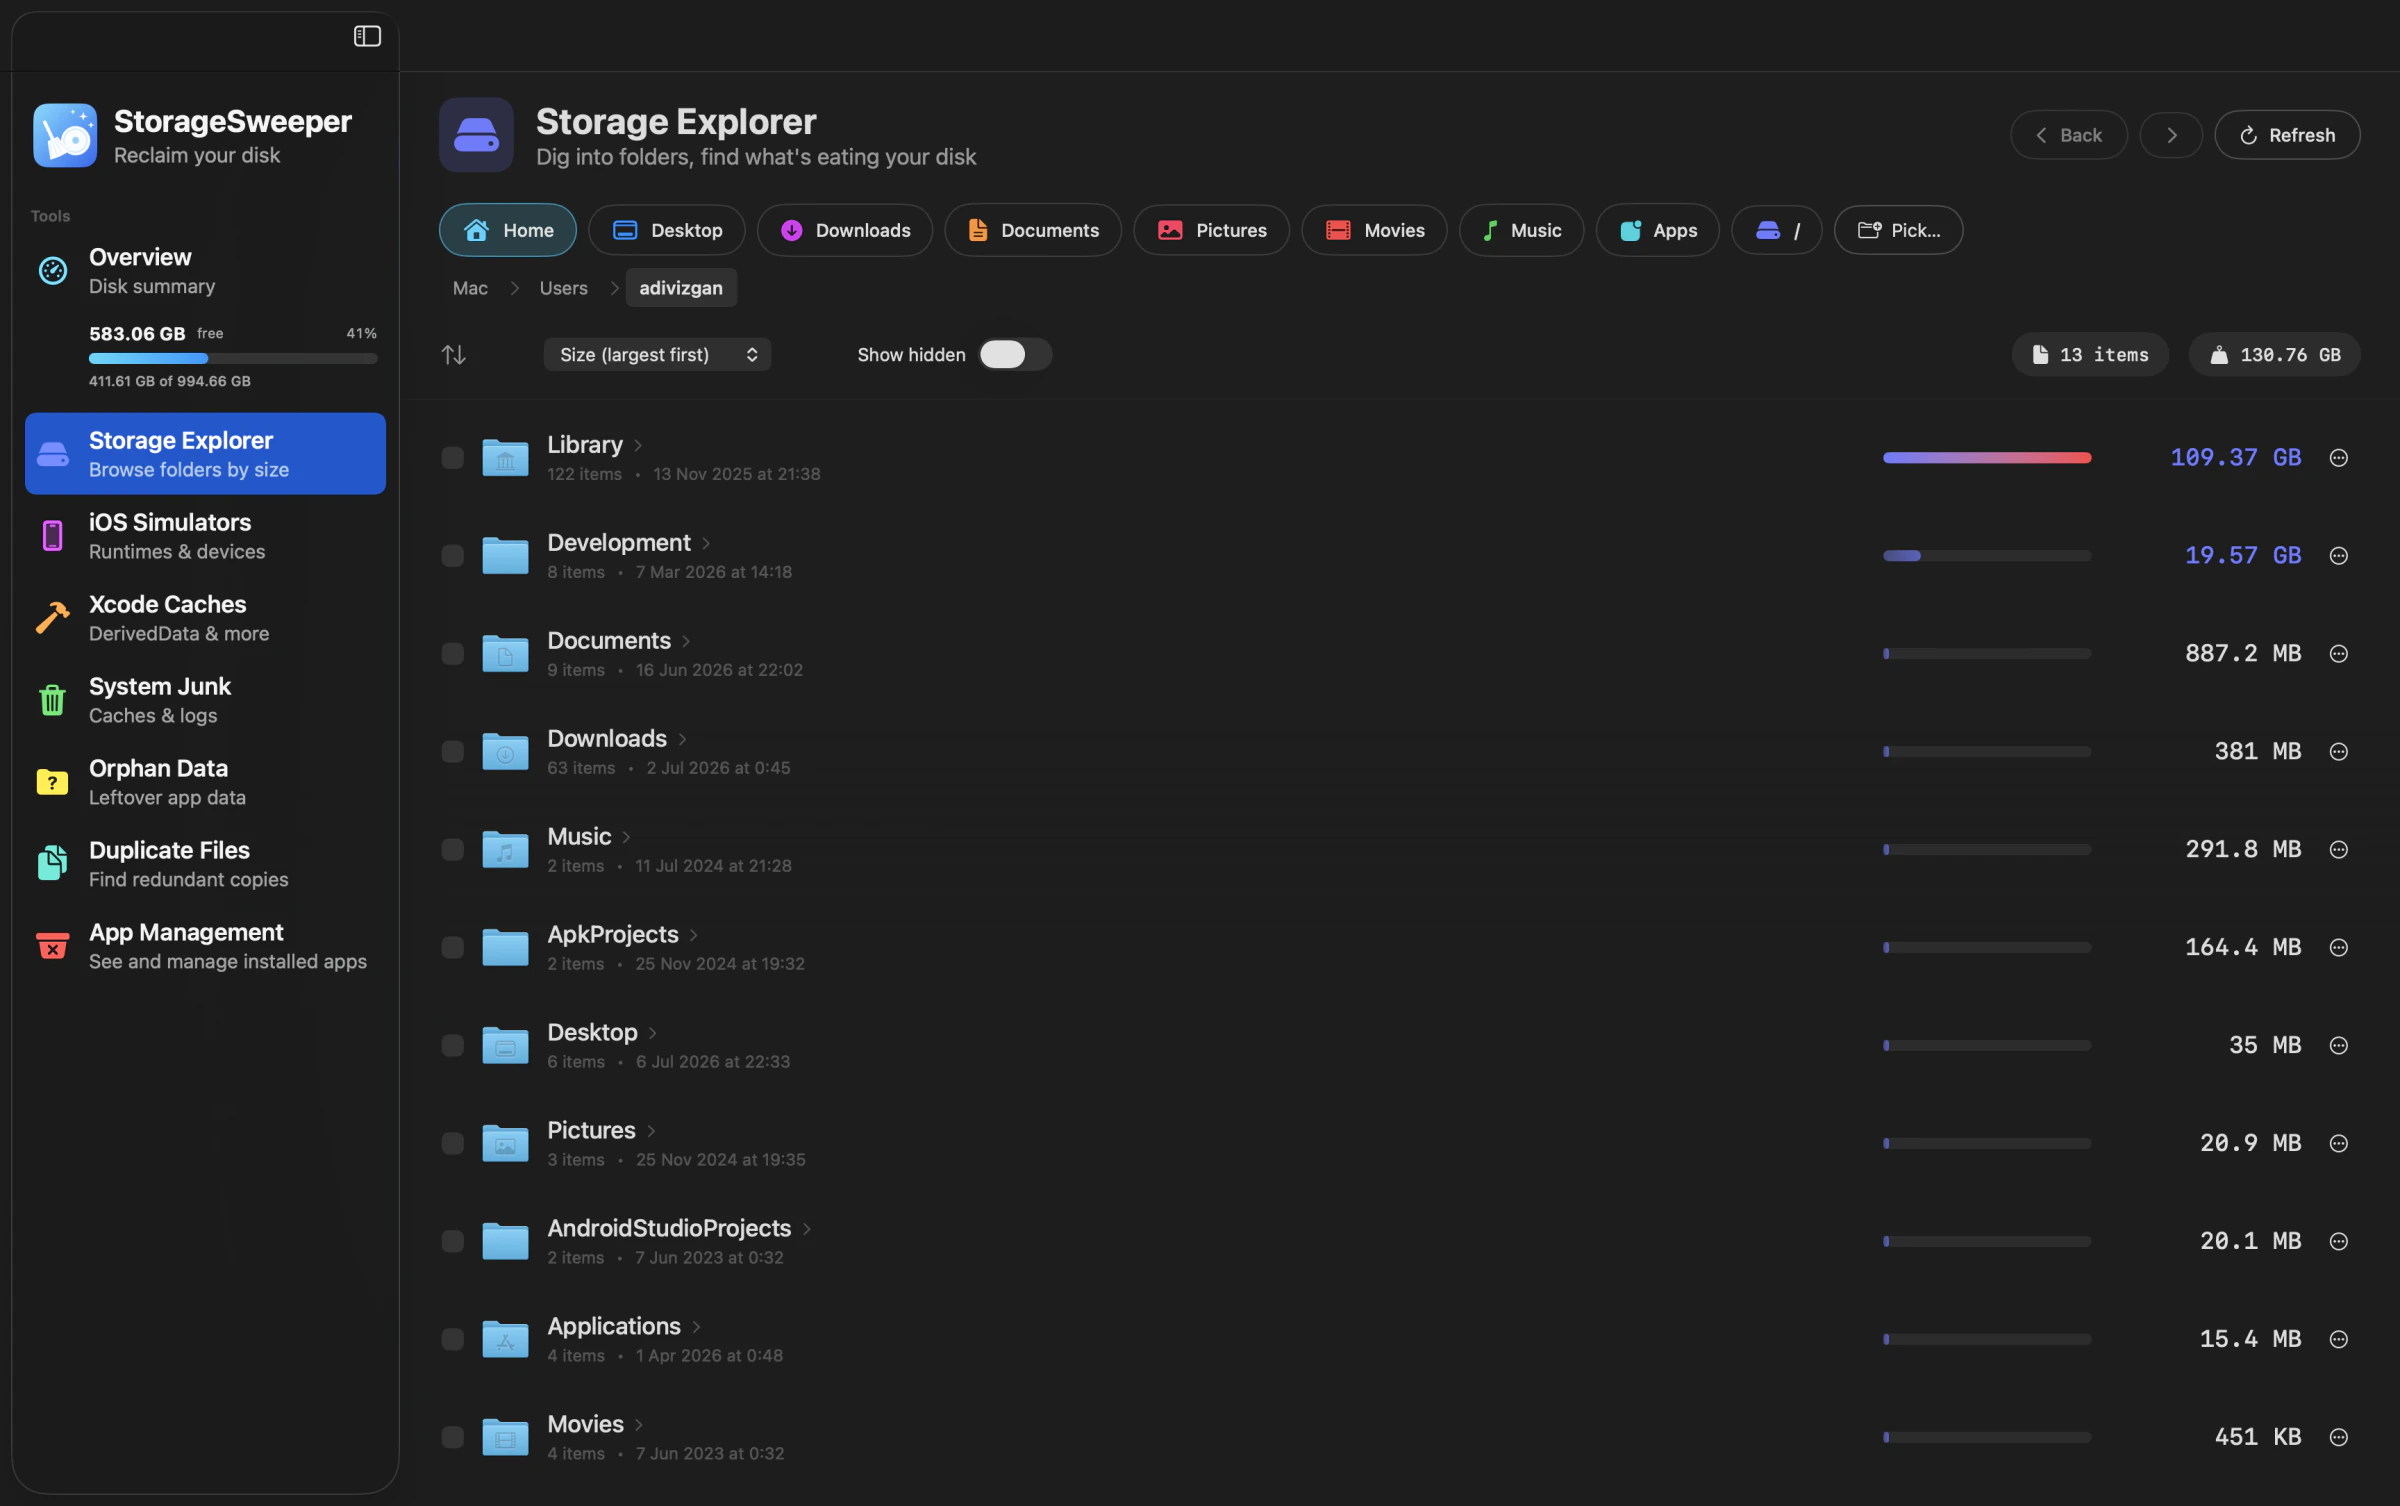The image size is (2400, 1506).
Task: Click the Library folder icon
Action: (x=505, y=458)
